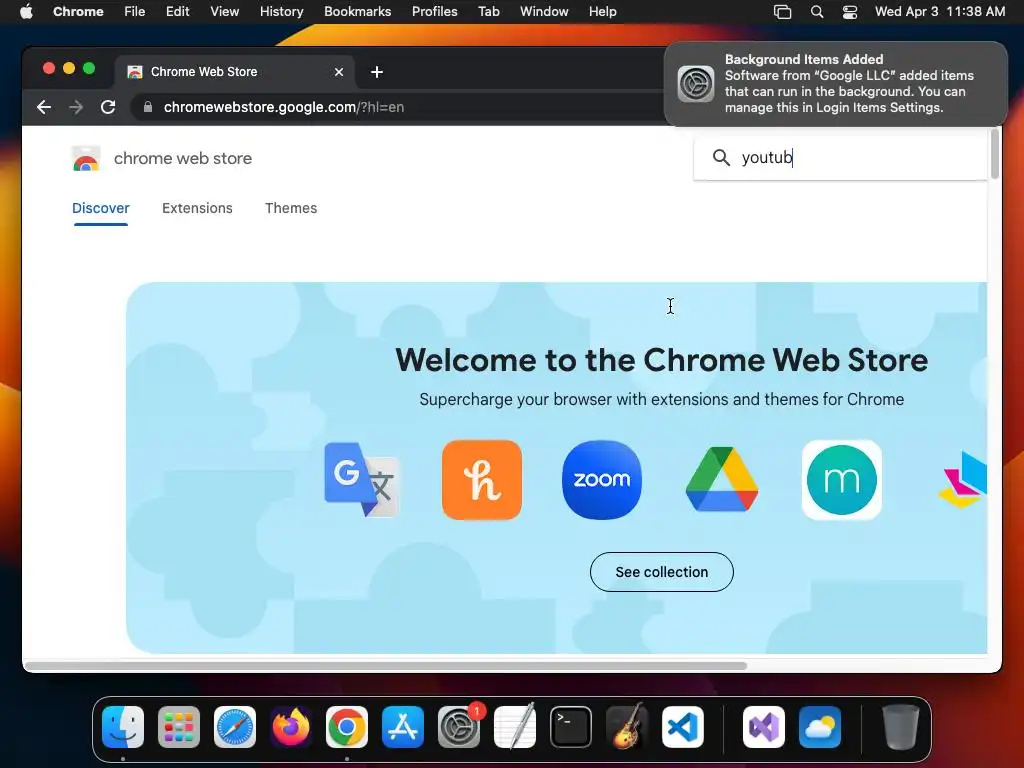
Task: Open Control Center in the menu bar
Action: (850, 11)
